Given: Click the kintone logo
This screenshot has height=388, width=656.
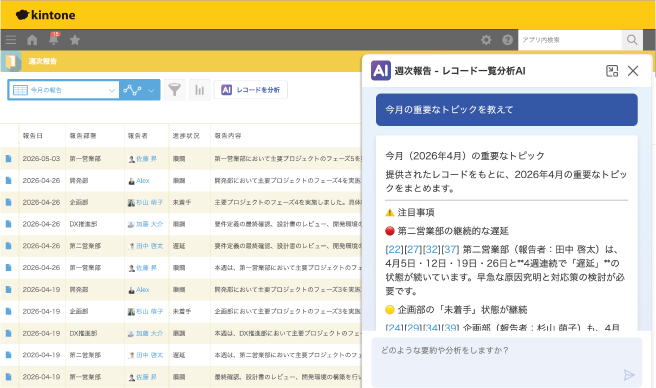Looking at the screenshot, I should [46, 15].
